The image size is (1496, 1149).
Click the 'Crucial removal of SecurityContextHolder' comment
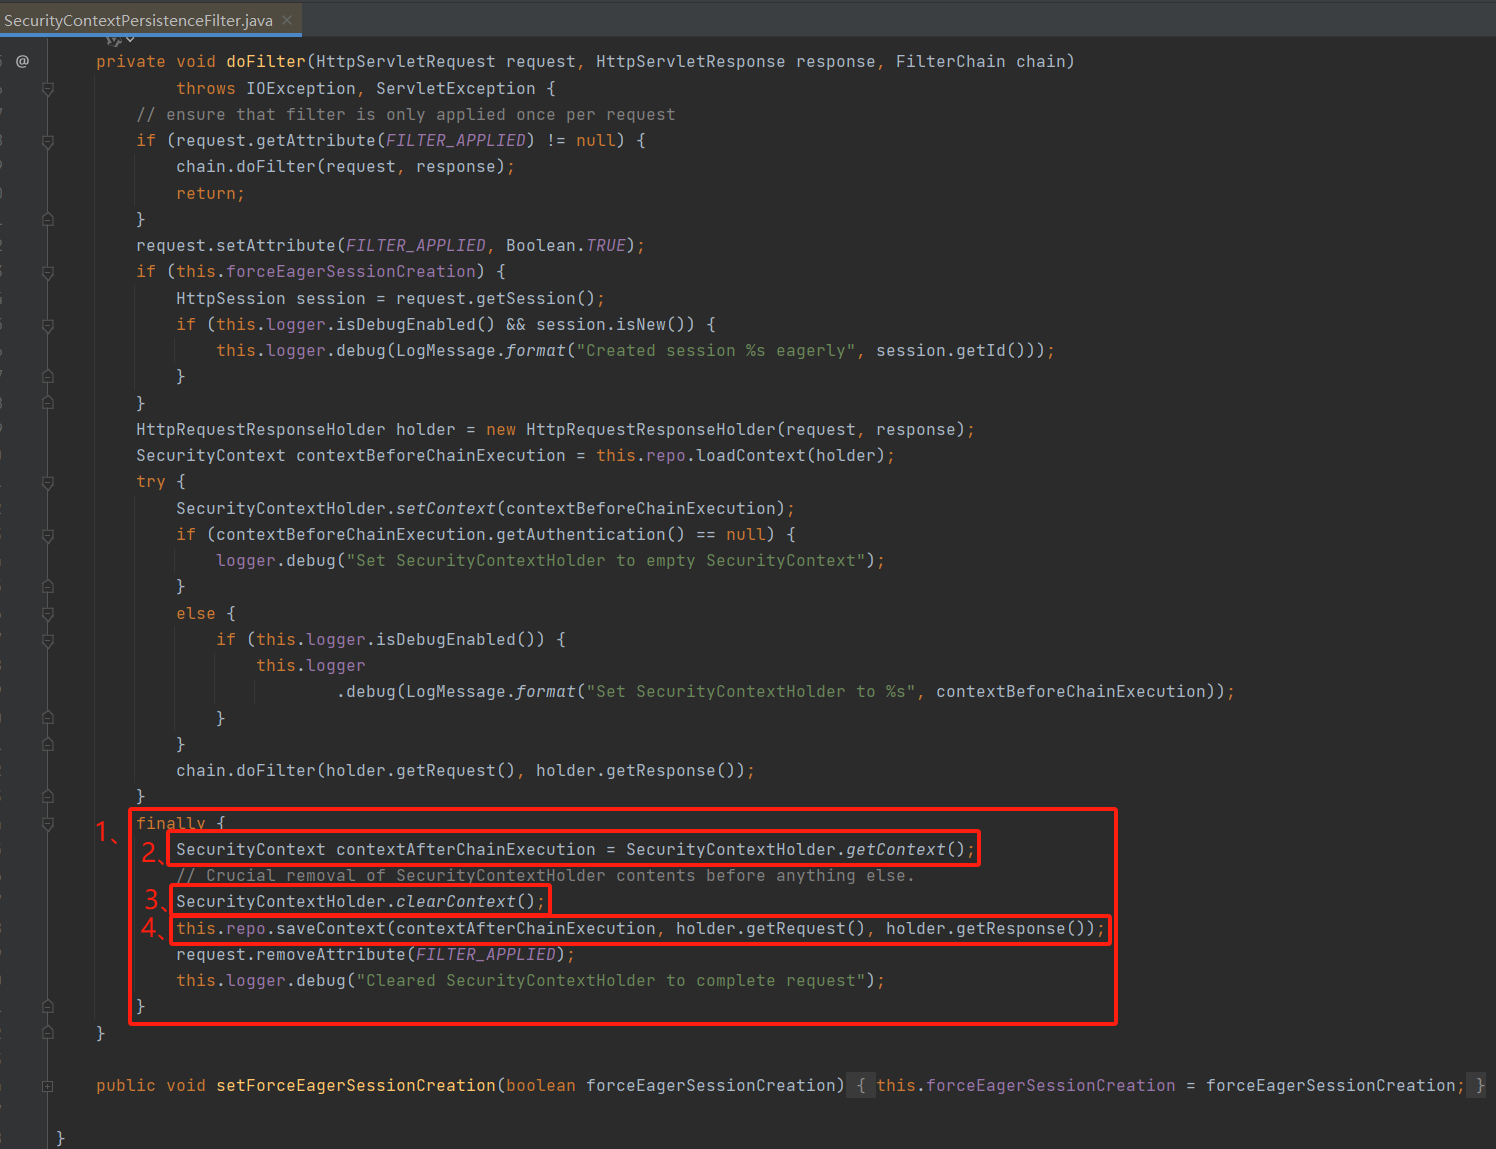click(545, 876)
